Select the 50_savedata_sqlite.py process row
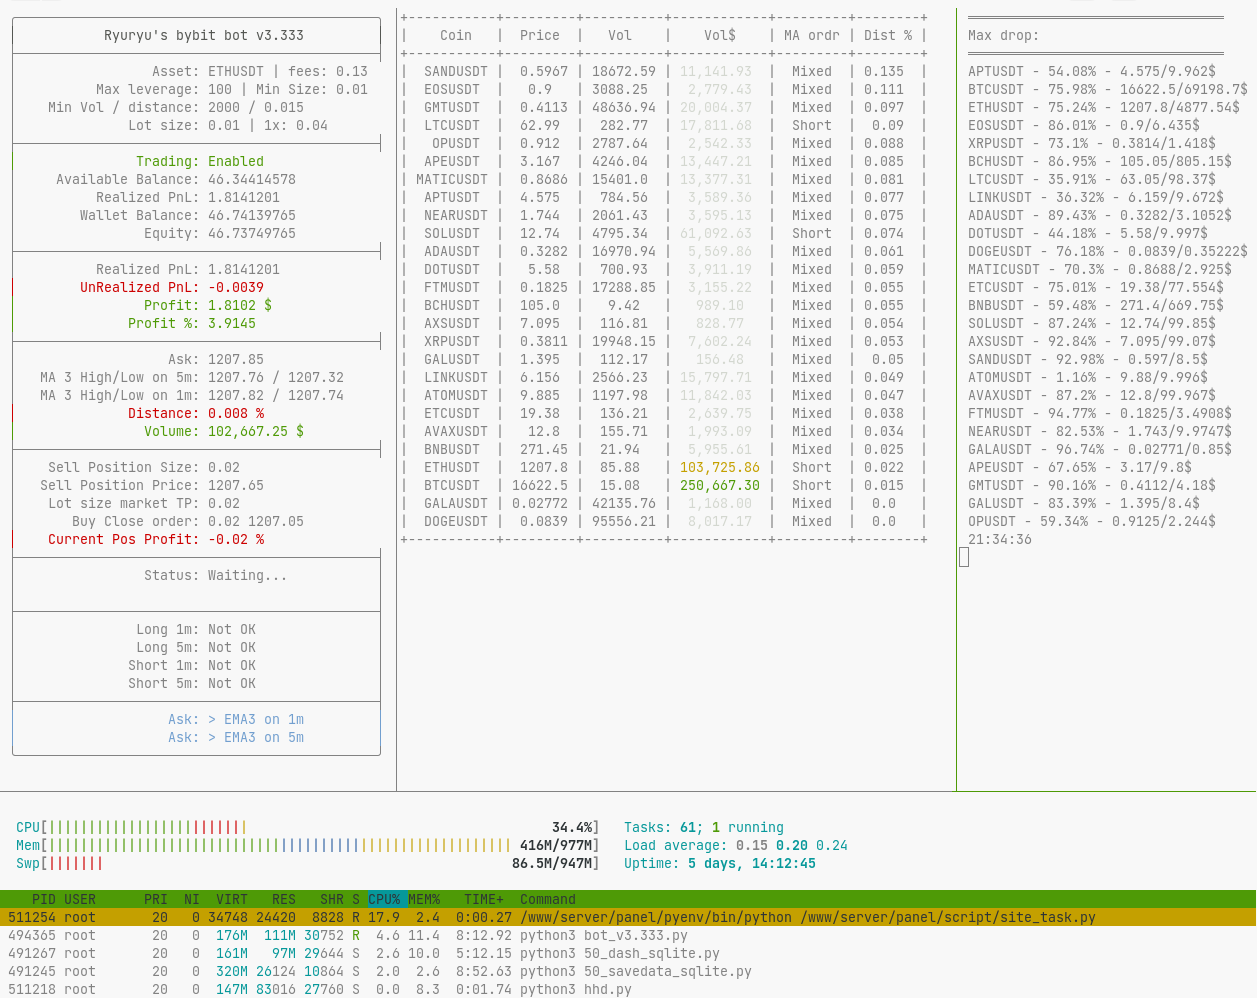 point(628,971)
